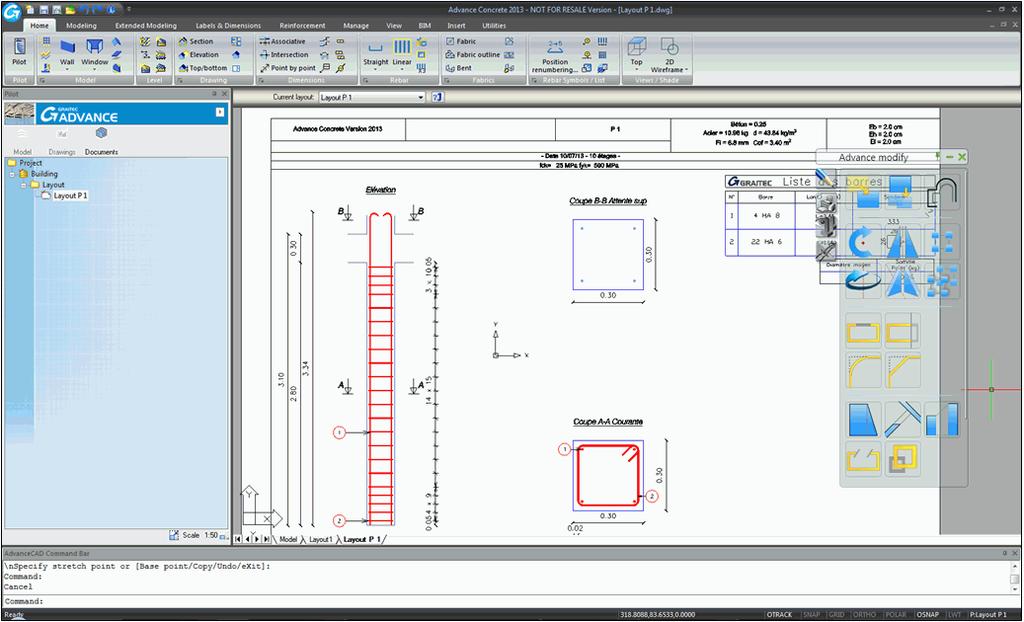Click the command bar vertical scrollbar
The width and height of the screenshot is (1024, 622).
point(1014,576)
